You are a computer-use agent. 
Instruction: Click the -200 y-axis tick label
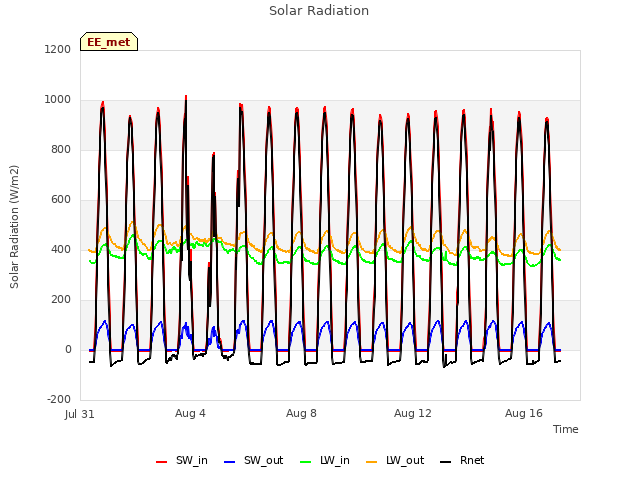[x=59, y=399]
